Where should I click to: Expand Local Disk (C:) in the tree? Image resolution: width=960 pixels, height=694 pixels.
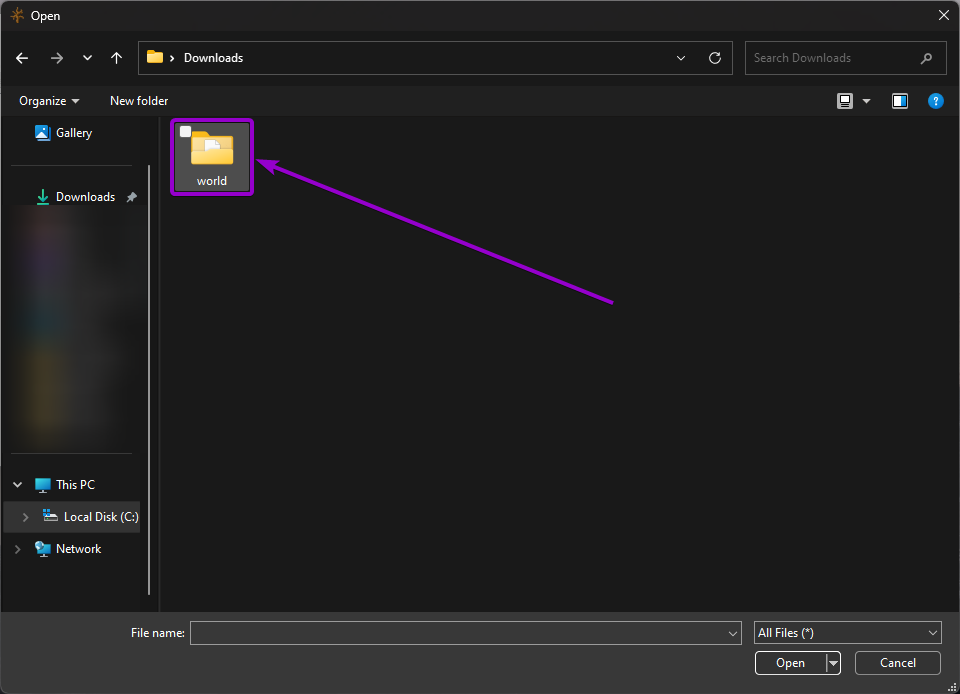click(25, 516)
